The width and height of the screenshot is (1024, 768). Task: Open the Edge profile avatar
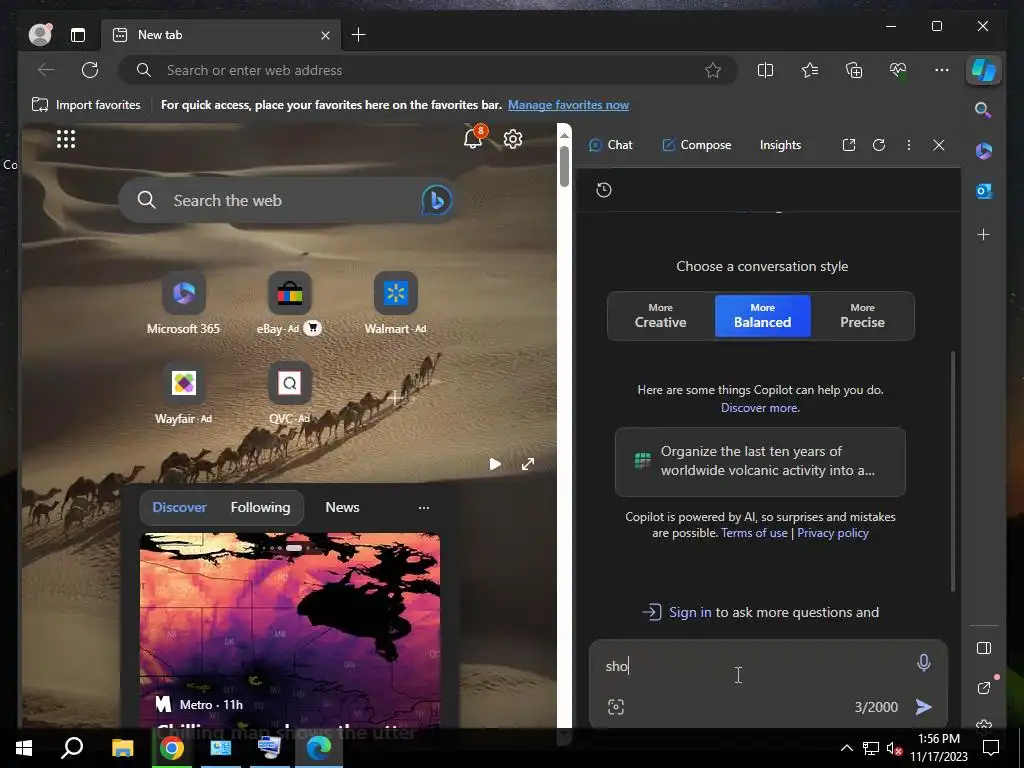[x=40, y=35]
